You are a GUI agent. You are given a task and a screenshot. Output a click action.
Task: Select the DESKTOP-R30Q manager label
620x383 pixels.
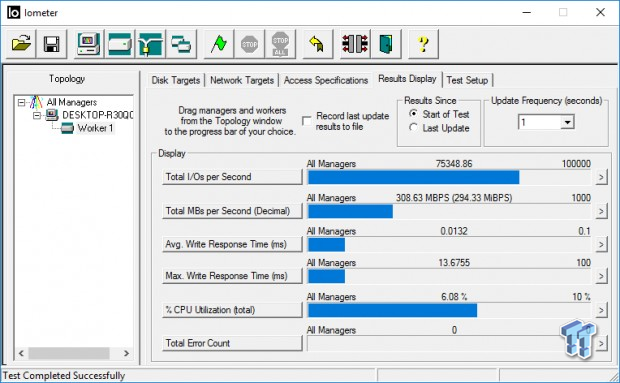pos(97,115)
